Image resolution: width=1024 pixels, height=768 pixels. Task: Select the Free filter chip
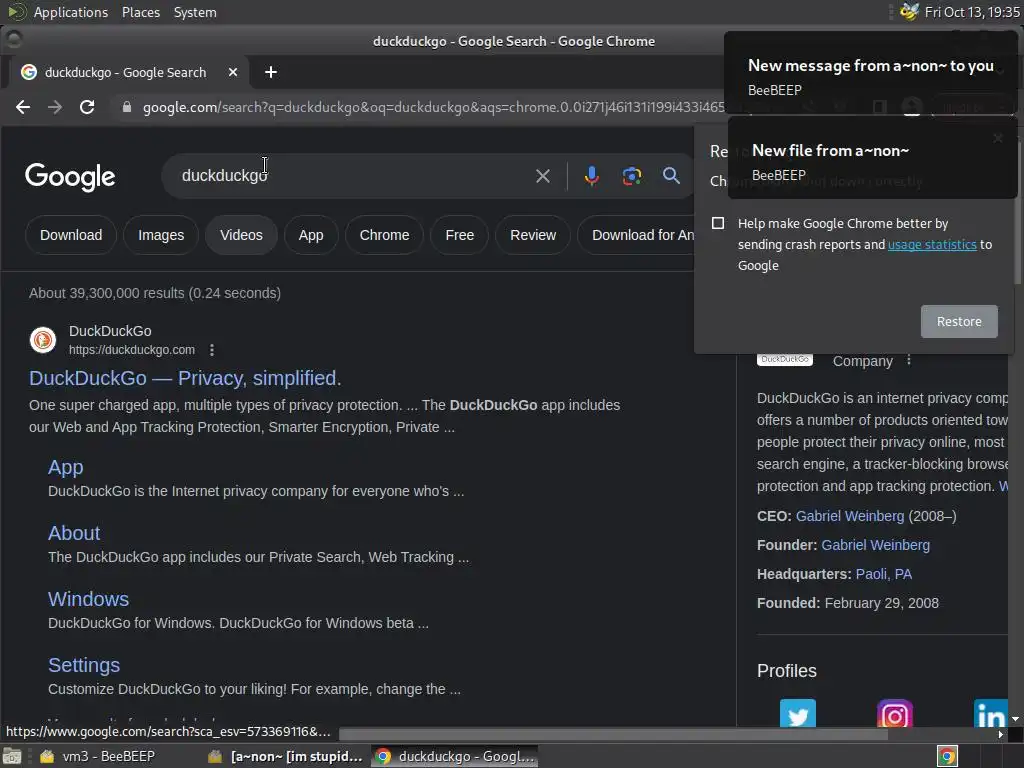(x=460, y=235)
